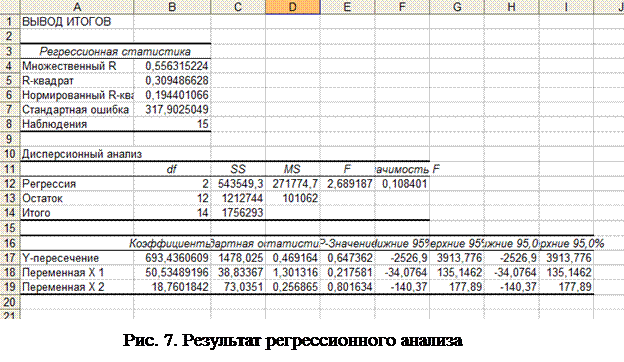Click 'df' column heading cell
This screenshot has height=362, width=624.
[172, 169]
